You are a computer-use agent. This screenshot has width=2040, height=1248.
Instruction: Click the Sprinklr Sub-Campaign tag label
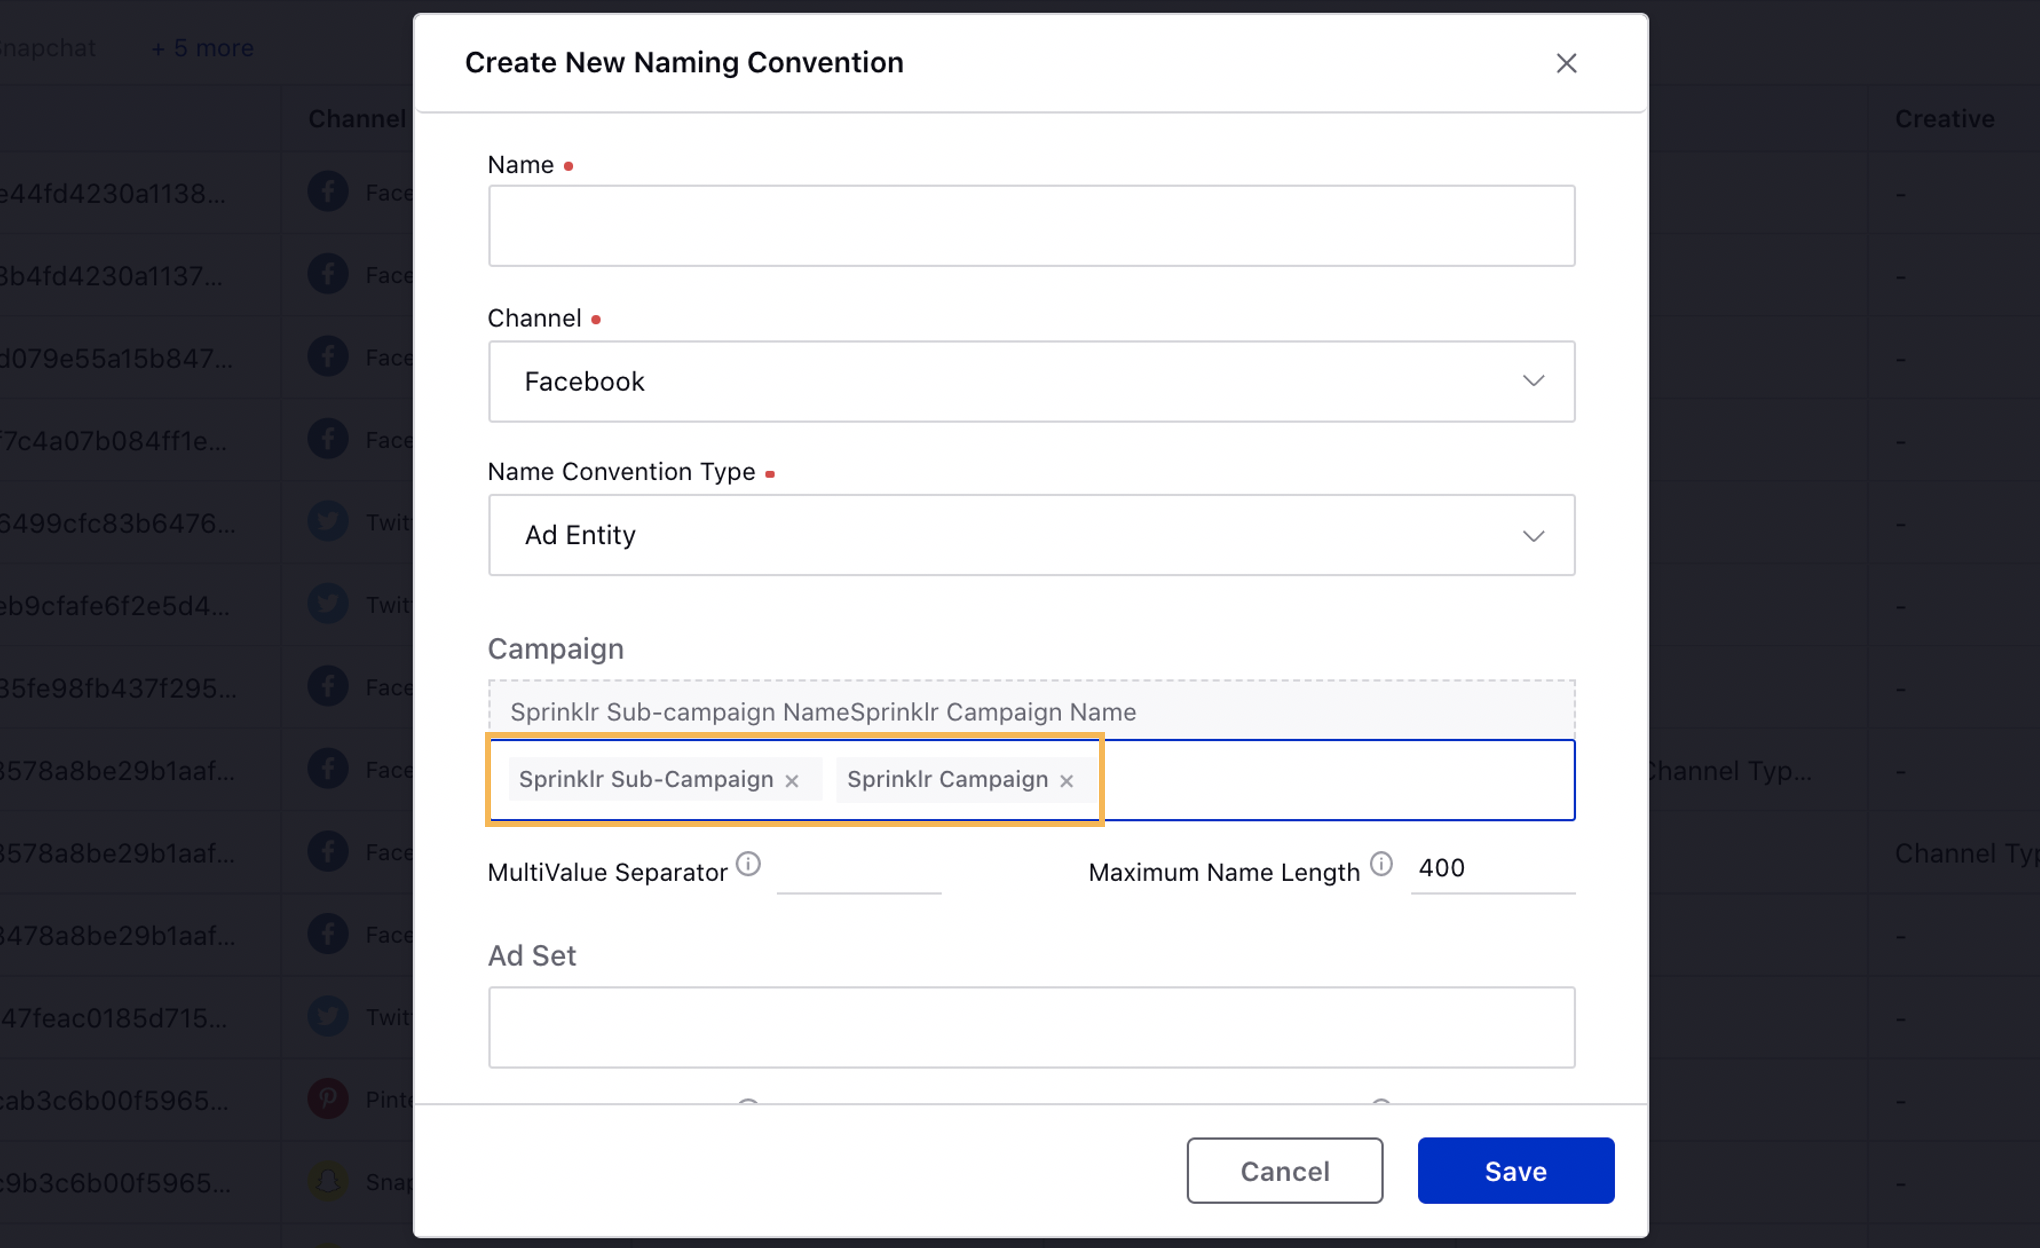(646, 779)
